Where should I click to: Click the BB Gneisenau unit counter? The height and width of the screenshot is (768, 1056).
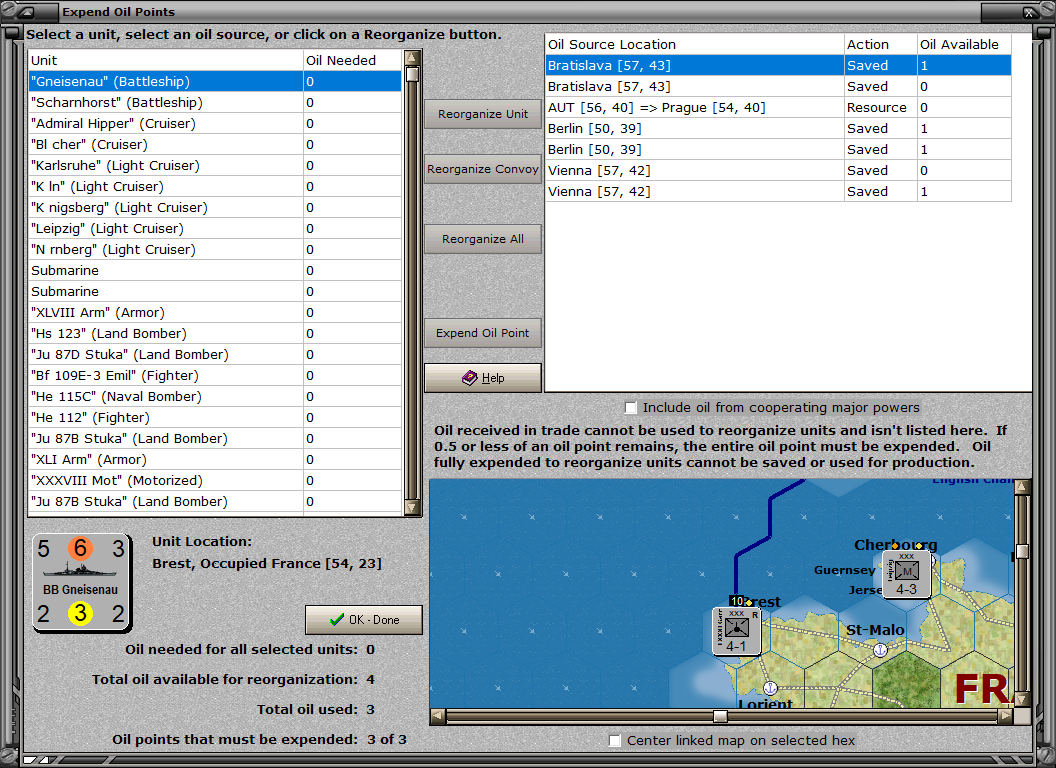[x=82, y=583]
